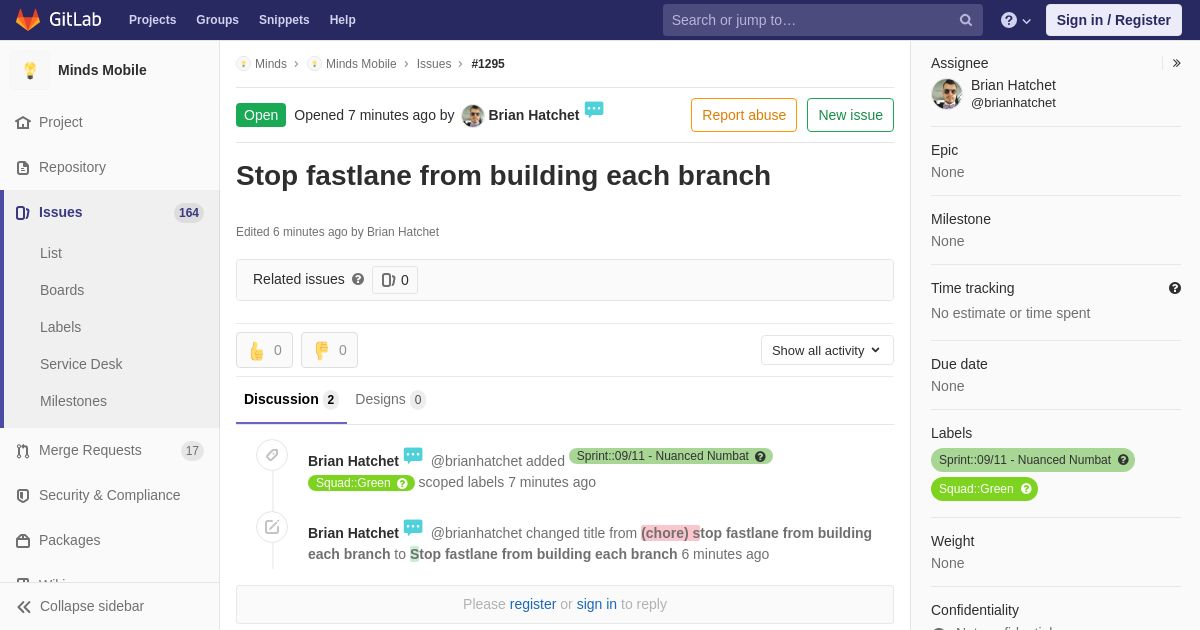Click the #1295 breadcrumb item
The height and width of the screenshot is (630, 1200).
[x=488, y=64]
